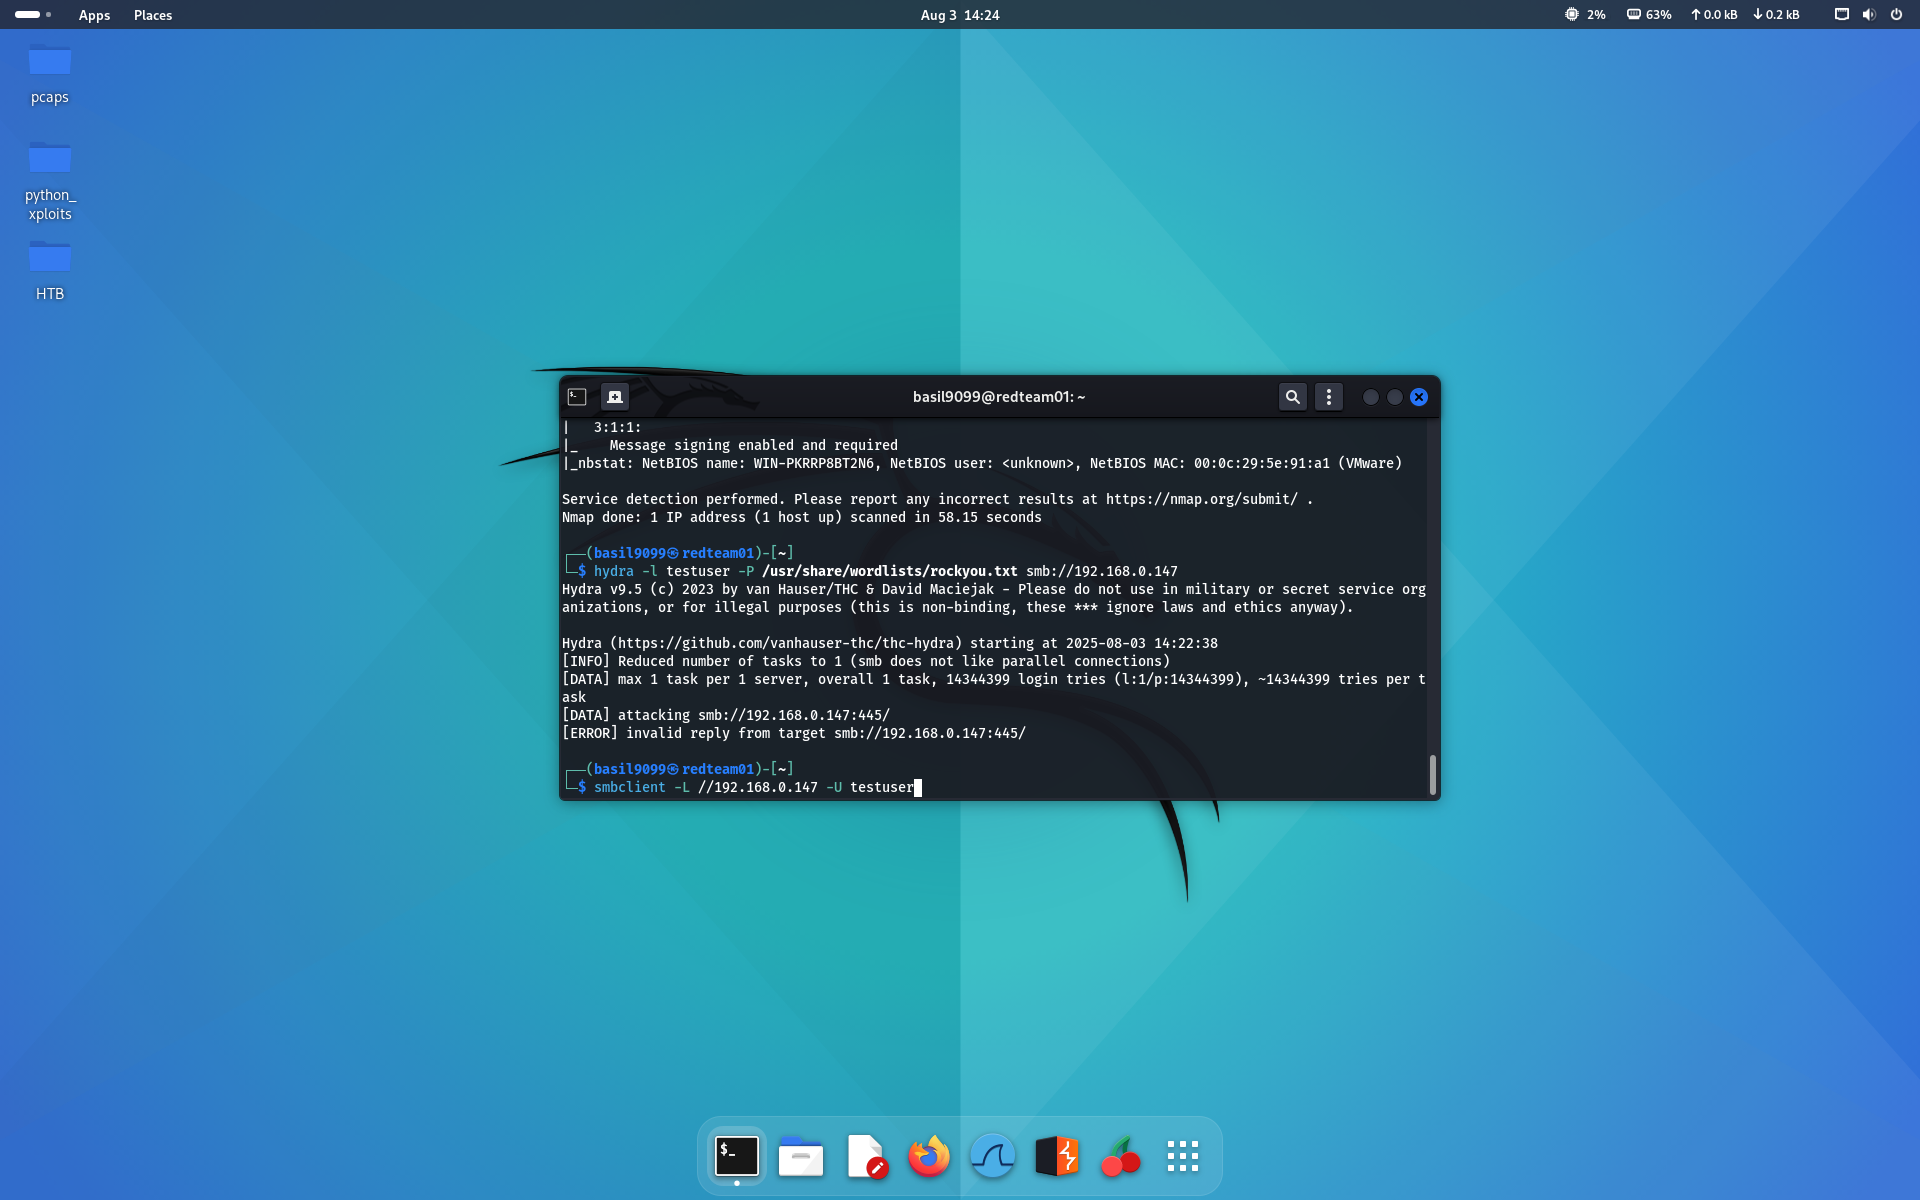
Task: Open CherryTree from the dock
Action: click(1119, 1155)
